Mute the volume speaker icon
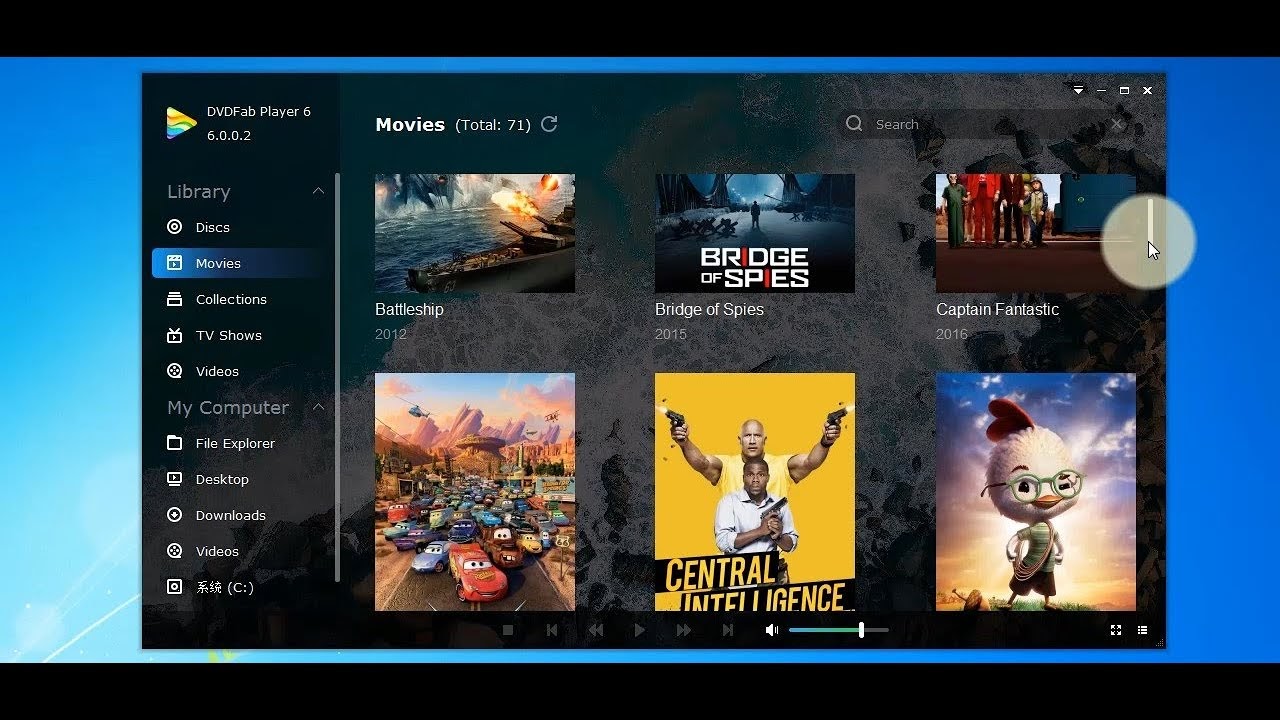This screenshot has height=720, width=1280. click(772, 630)
